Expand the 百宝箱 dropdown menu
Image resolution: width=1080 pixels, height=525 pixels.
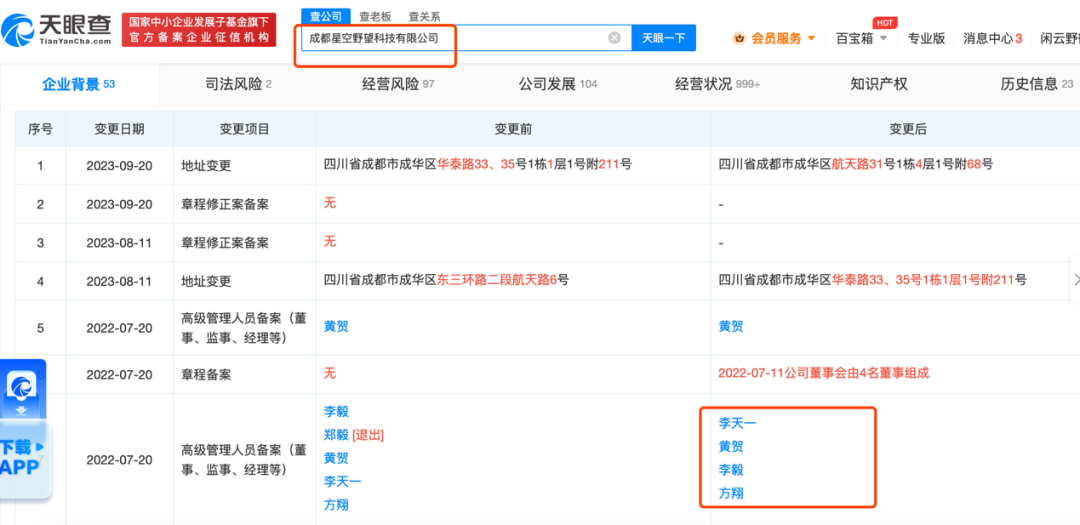pos(860,38)
